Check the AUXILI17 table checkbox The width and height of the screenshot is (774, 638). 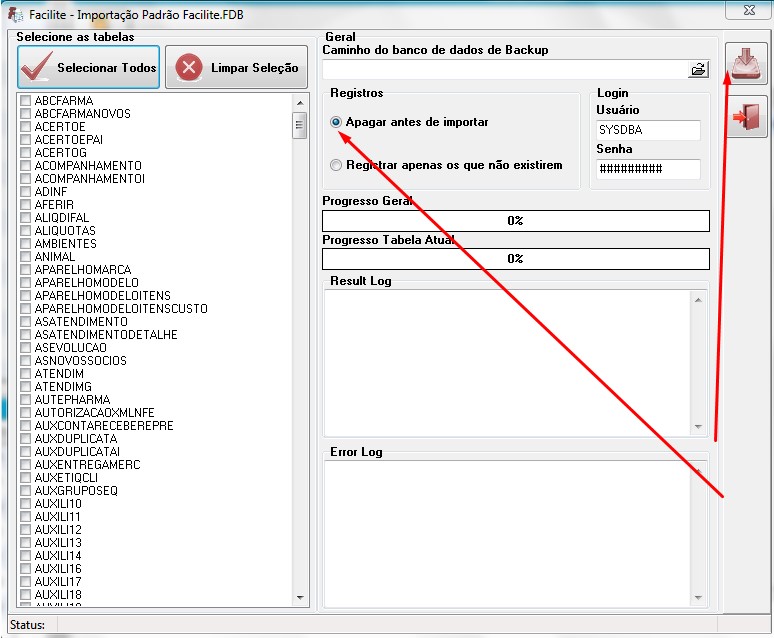pyautogui.click(x=25, y=582)
